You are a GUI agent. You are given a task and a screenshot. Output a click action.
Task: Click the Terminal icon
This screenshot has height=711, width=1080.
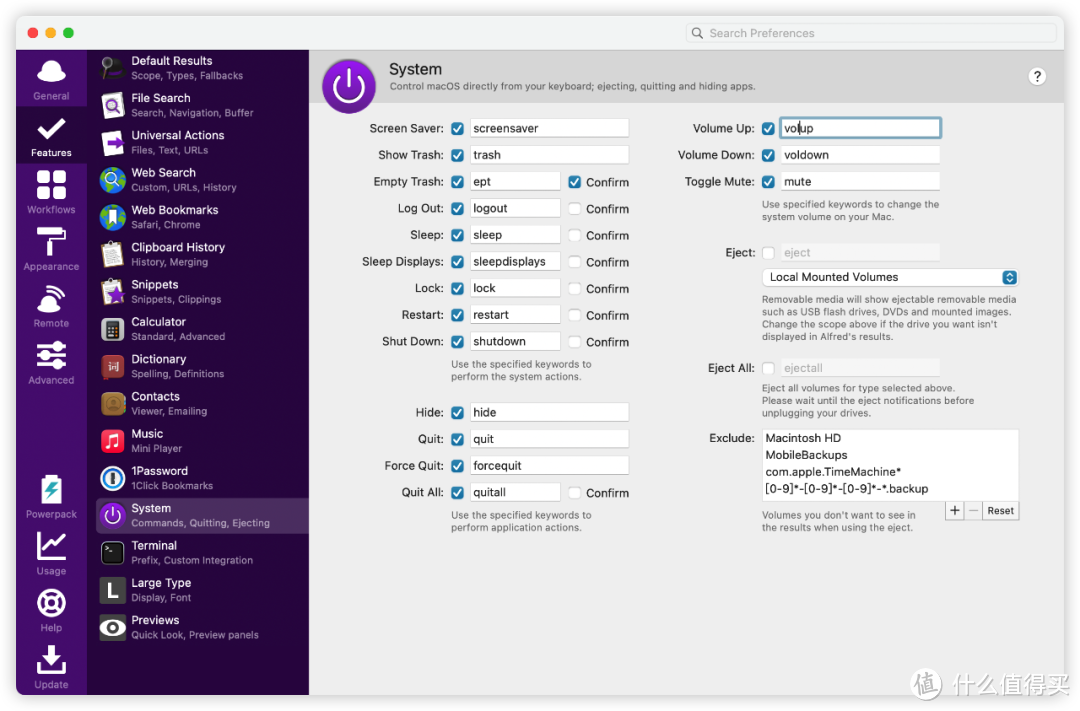pos(112,553)
